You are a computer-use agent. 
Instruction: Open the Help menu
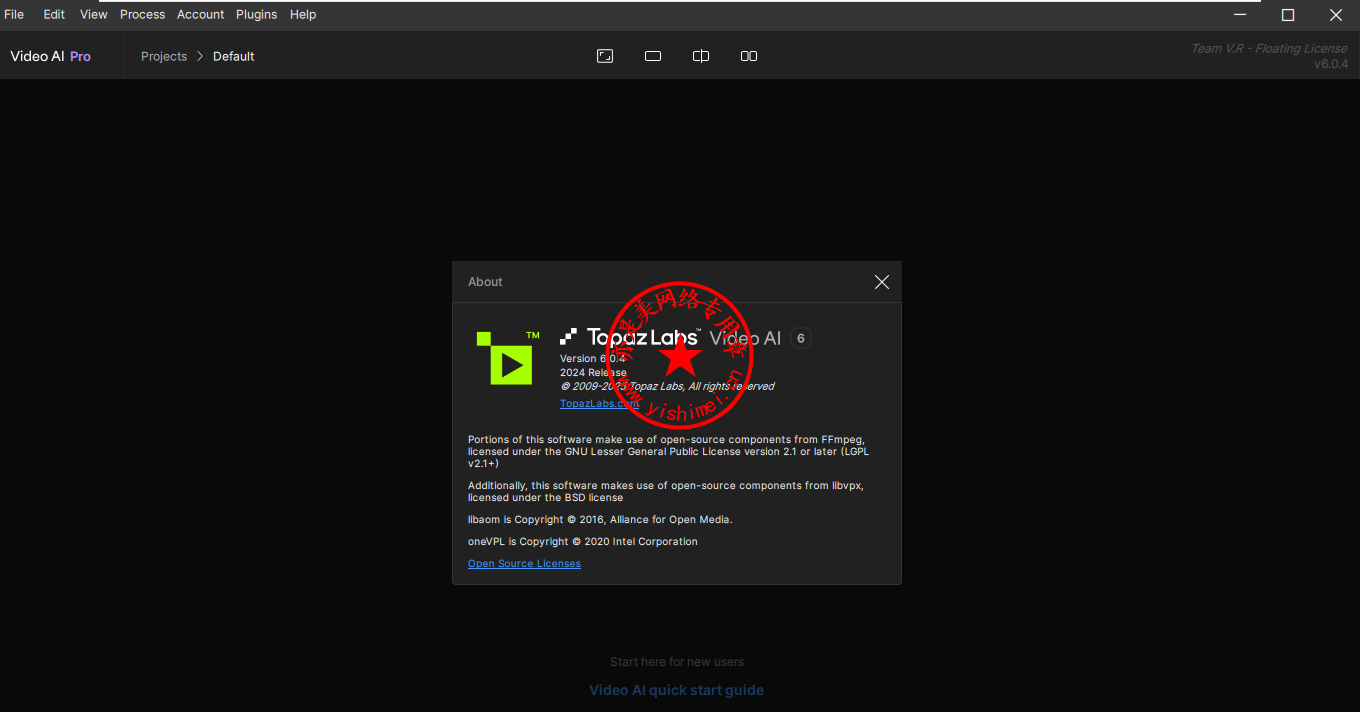(x=303, y=14)
